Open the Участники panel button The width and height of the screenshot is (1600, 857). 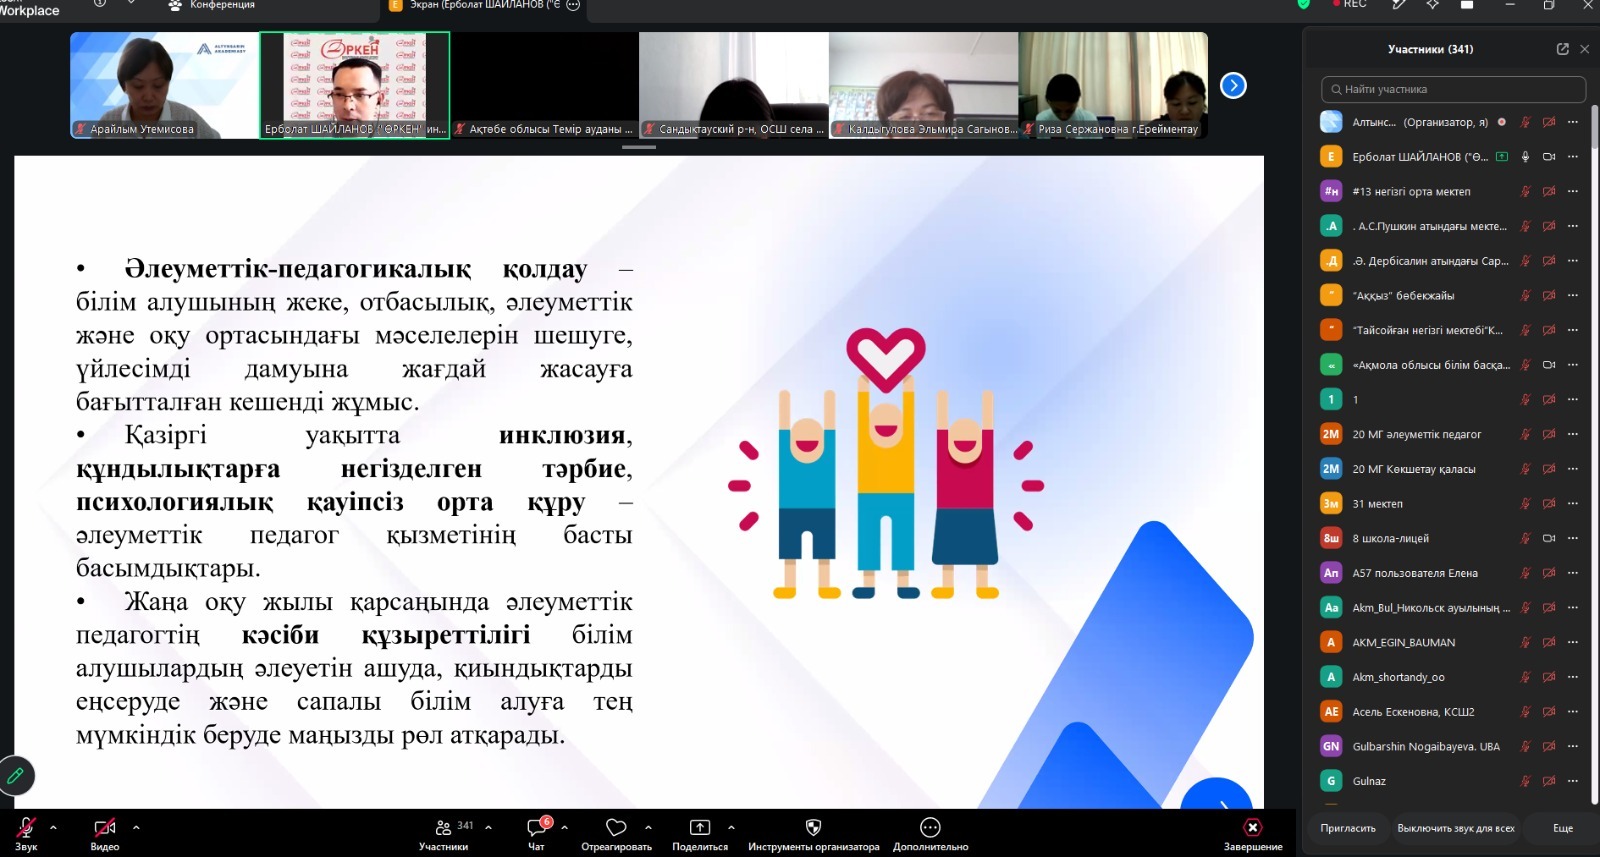pos(444,832)
